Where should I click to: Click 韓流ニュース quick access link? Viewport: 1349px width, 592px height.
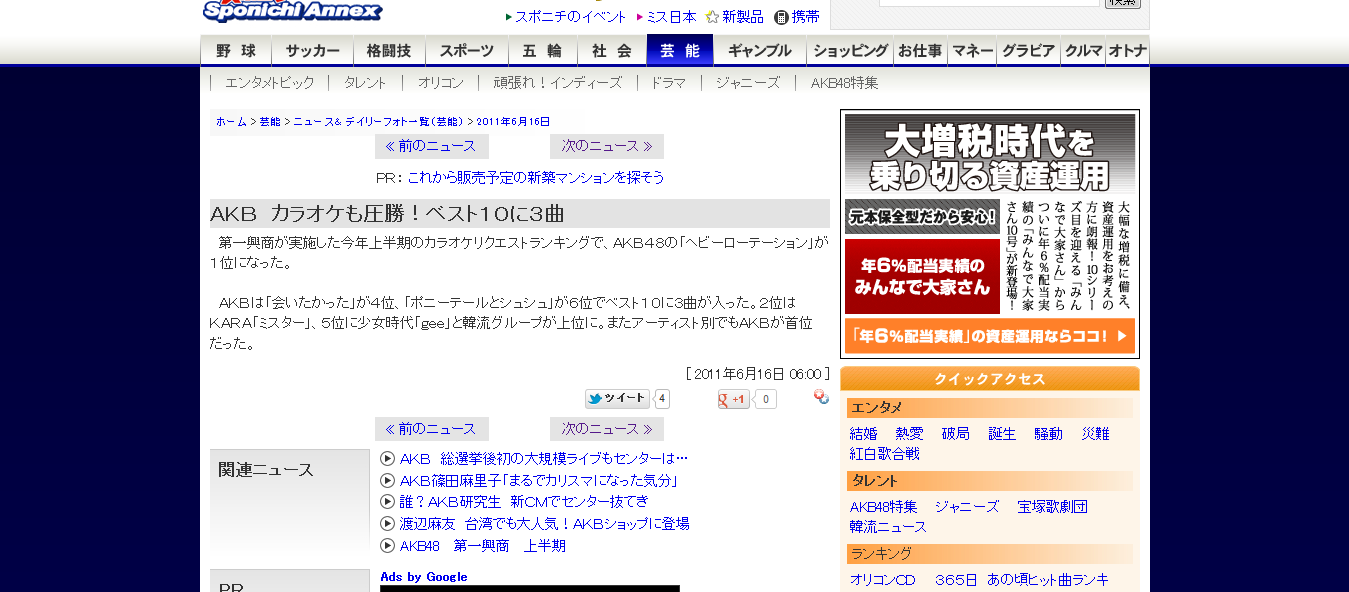point(888,526)
